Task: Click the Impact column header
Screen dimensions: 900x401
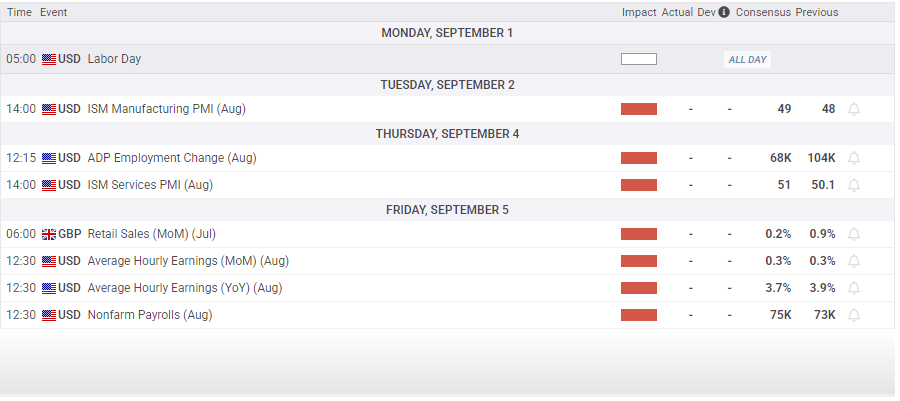Action: [639, 12]
